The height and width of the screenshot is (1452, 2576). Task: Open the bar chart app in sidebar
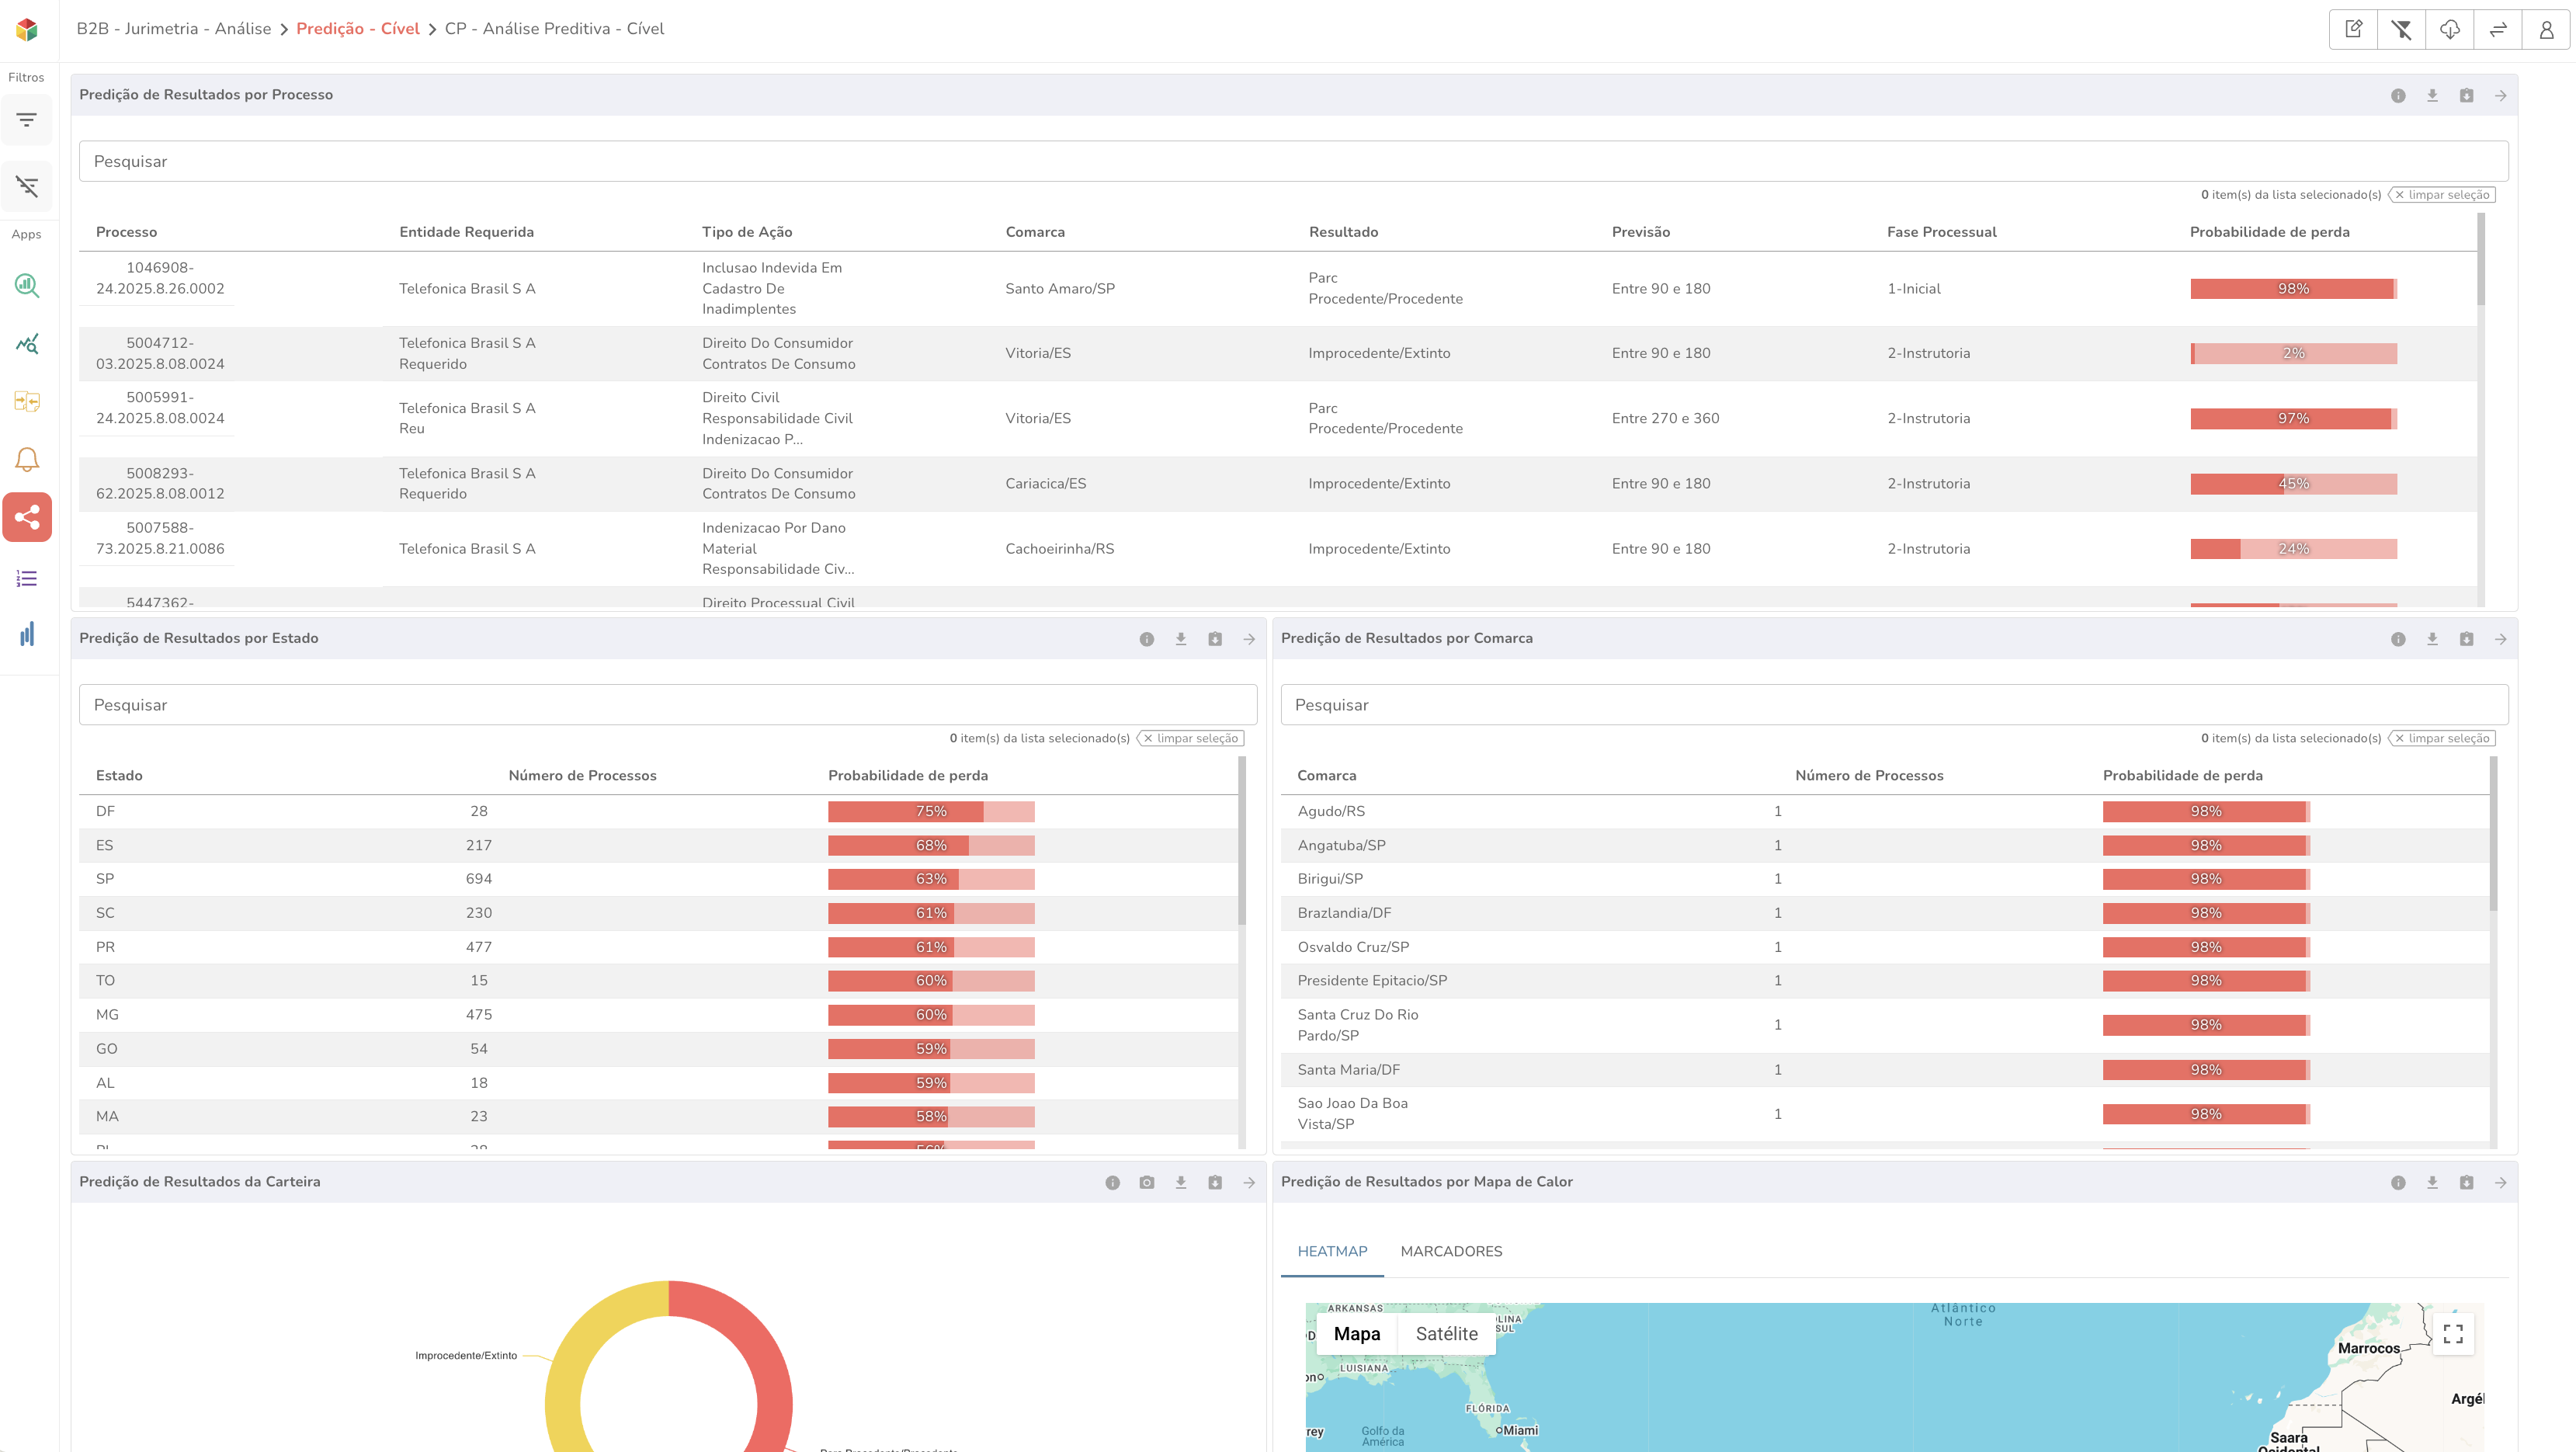click(27, 634)
